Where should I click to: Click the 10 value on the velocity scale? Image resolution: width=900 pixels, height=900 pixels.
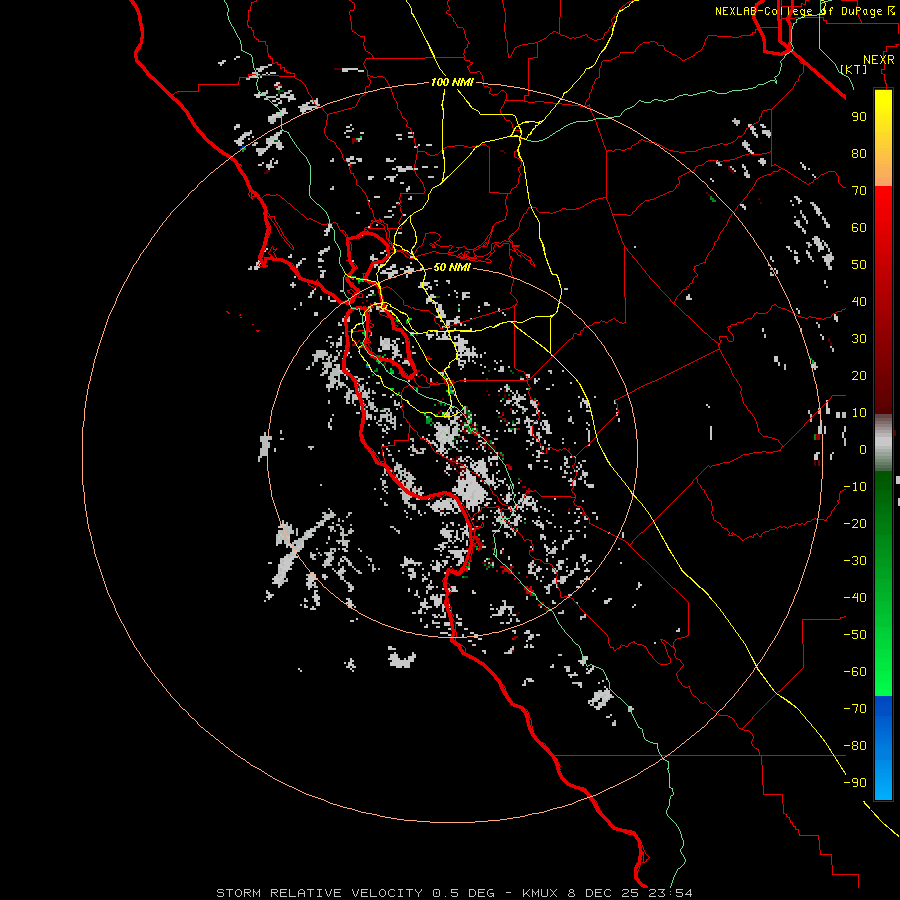859,413
